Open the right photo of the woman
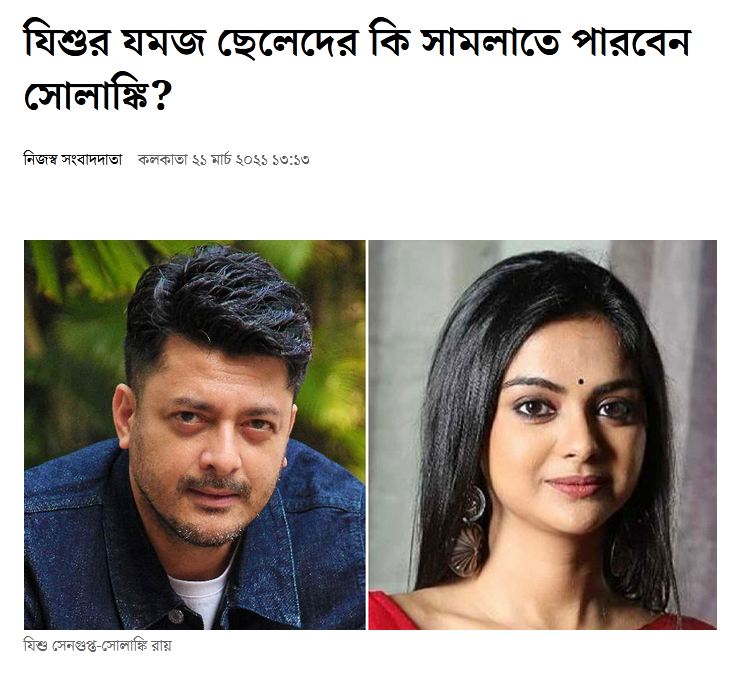The height and width of the screenshot is (686, 747). coord(543,434)
